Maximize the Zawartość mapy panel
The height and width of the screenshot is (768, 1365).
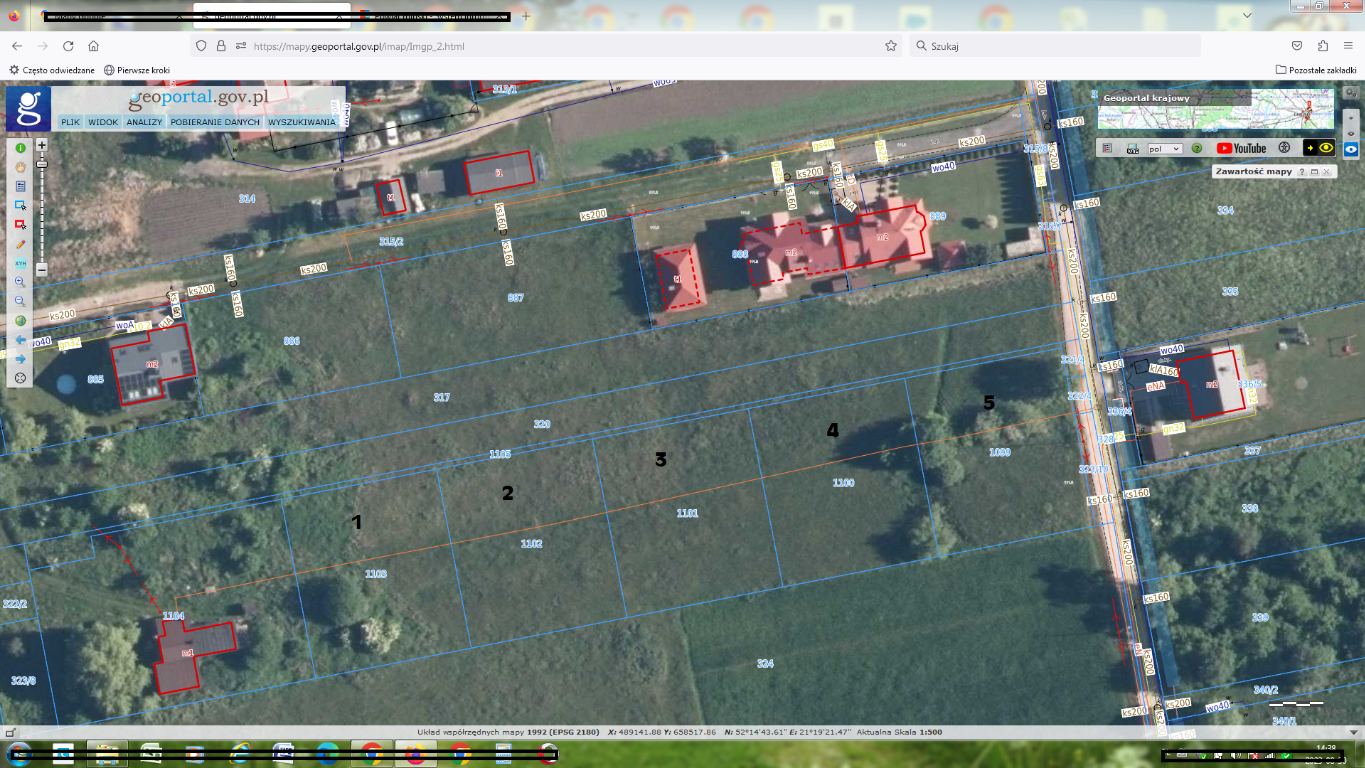pos(1314,172)
